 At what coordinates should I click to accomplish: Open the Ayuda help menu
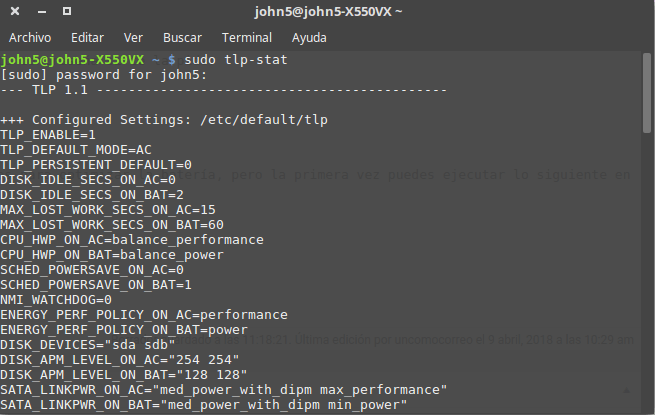309,38
